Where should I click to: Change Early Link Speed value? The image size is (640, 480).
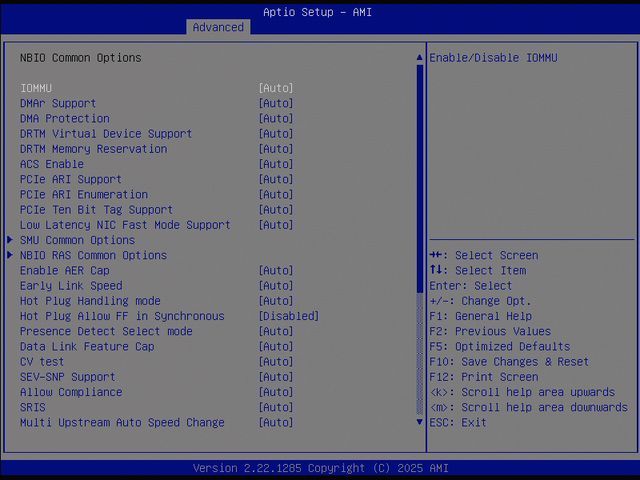(x=276, y=286)
